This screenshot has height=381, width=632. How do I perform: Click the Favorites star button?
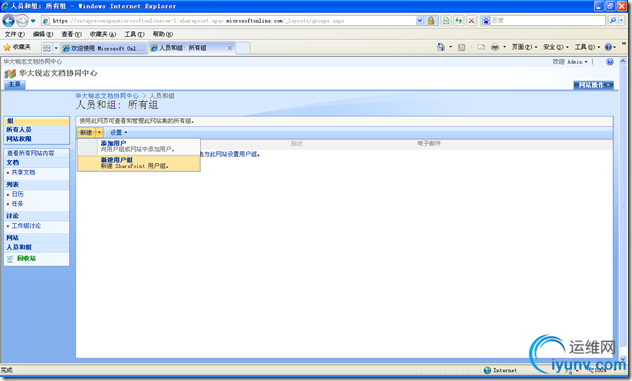click(x=17, y=48)
